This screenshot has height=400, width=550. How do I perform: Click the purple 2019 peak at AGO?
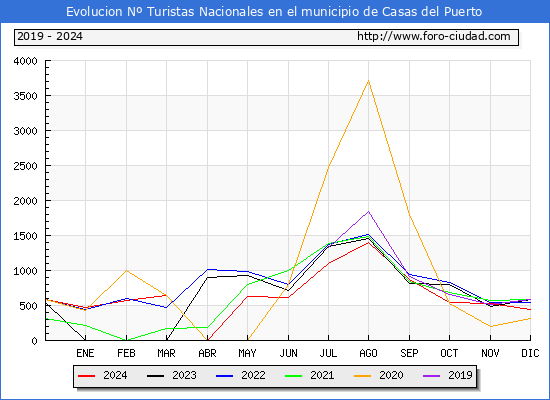368,211
